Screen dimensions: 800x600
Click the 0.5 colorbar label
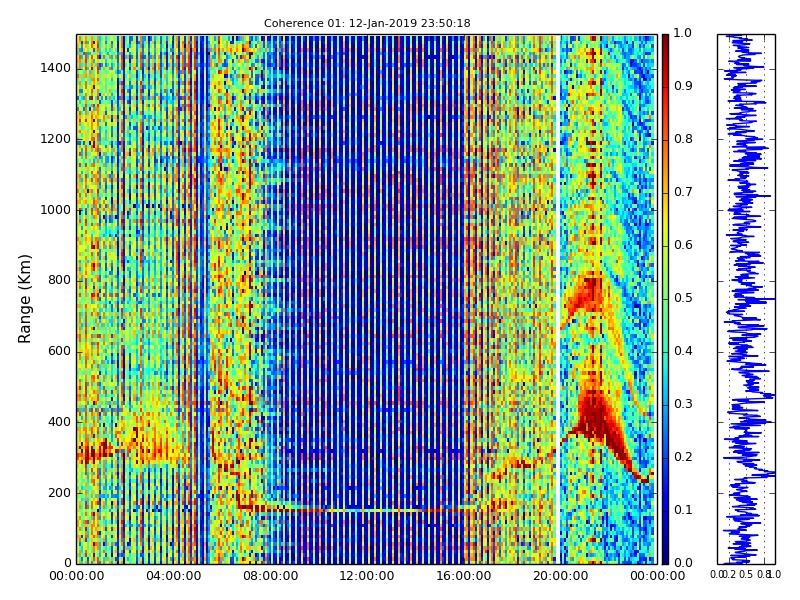[683, 298]
